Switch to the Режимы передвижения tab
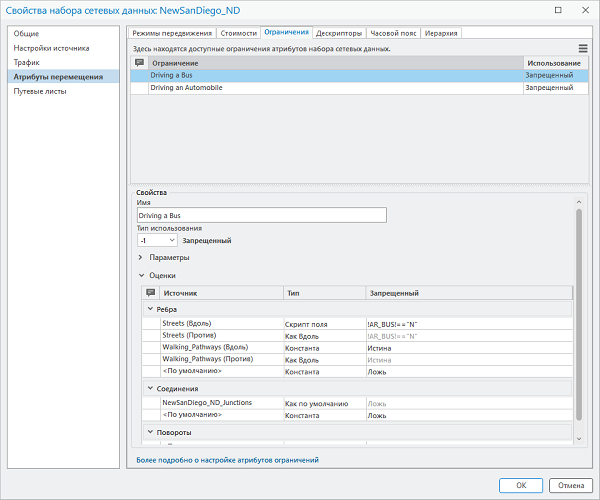This screenshot has width=600, height=500. tap(173, 33)
